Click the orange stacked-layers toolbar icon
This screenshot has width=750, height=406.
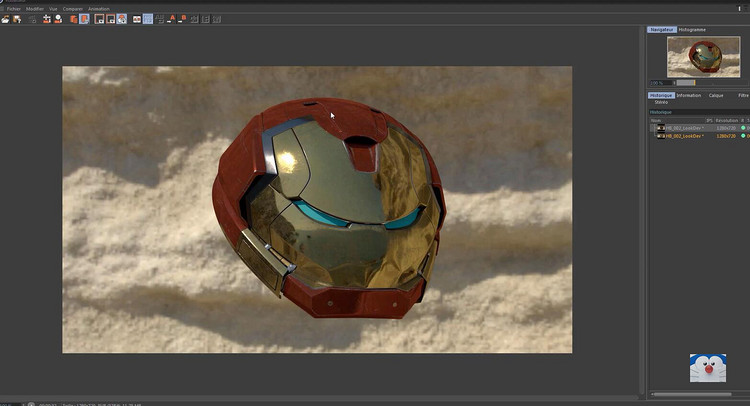pyautogui.click(x=74, y=19)
